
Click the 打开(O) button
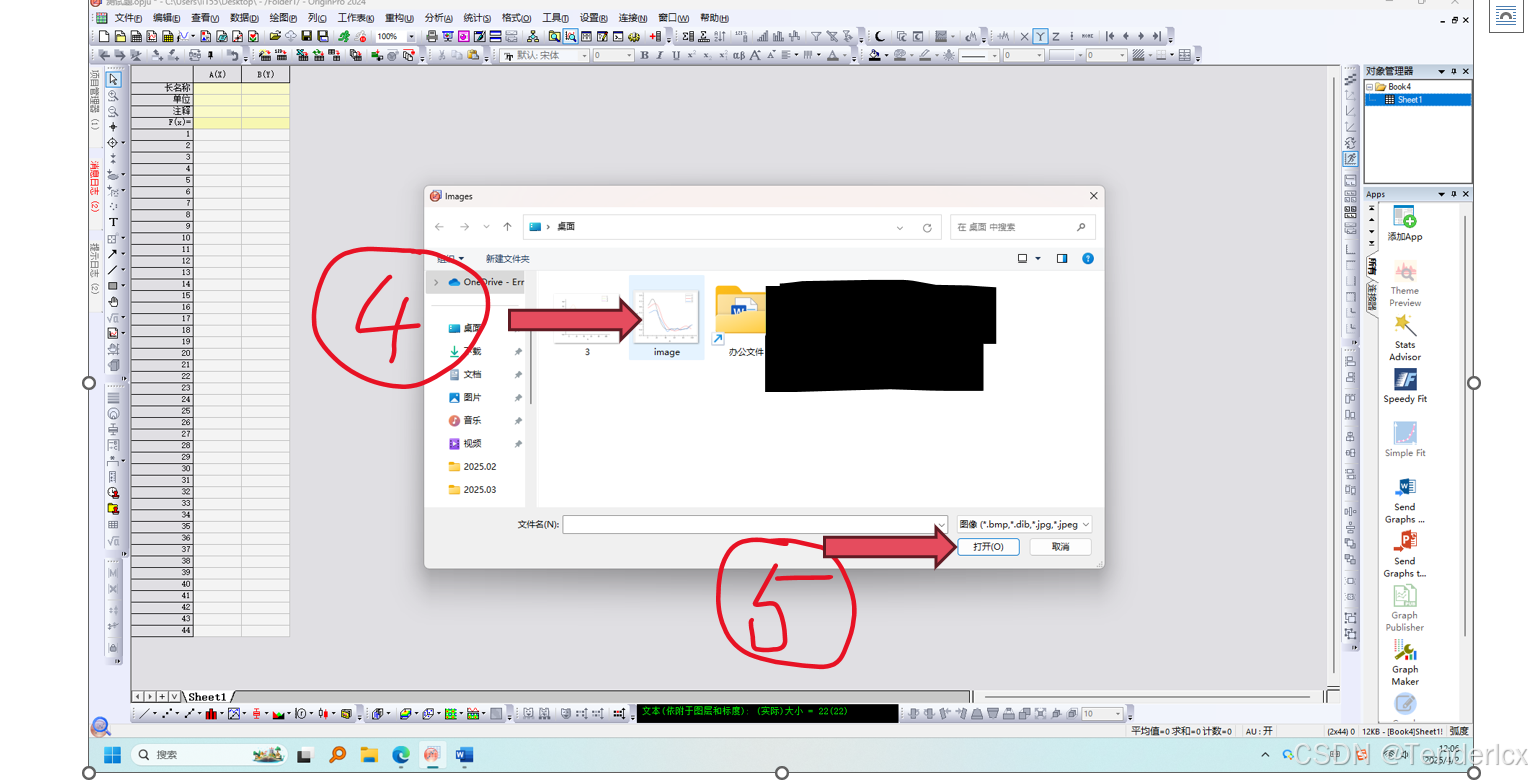pyautogui.click(x=988, y=547)
